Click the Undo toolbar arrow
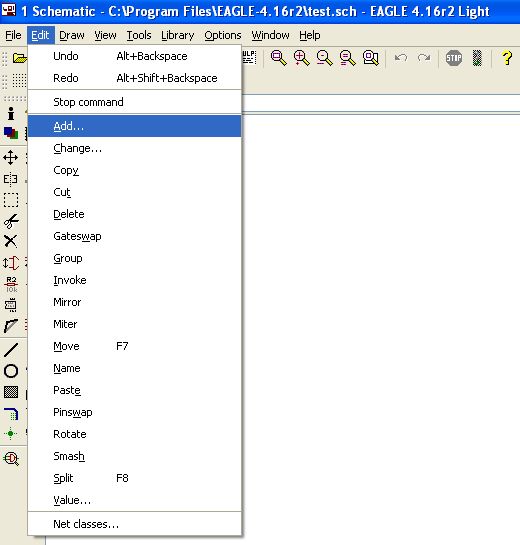The image size is (520, 545). (x=401, y=58)
